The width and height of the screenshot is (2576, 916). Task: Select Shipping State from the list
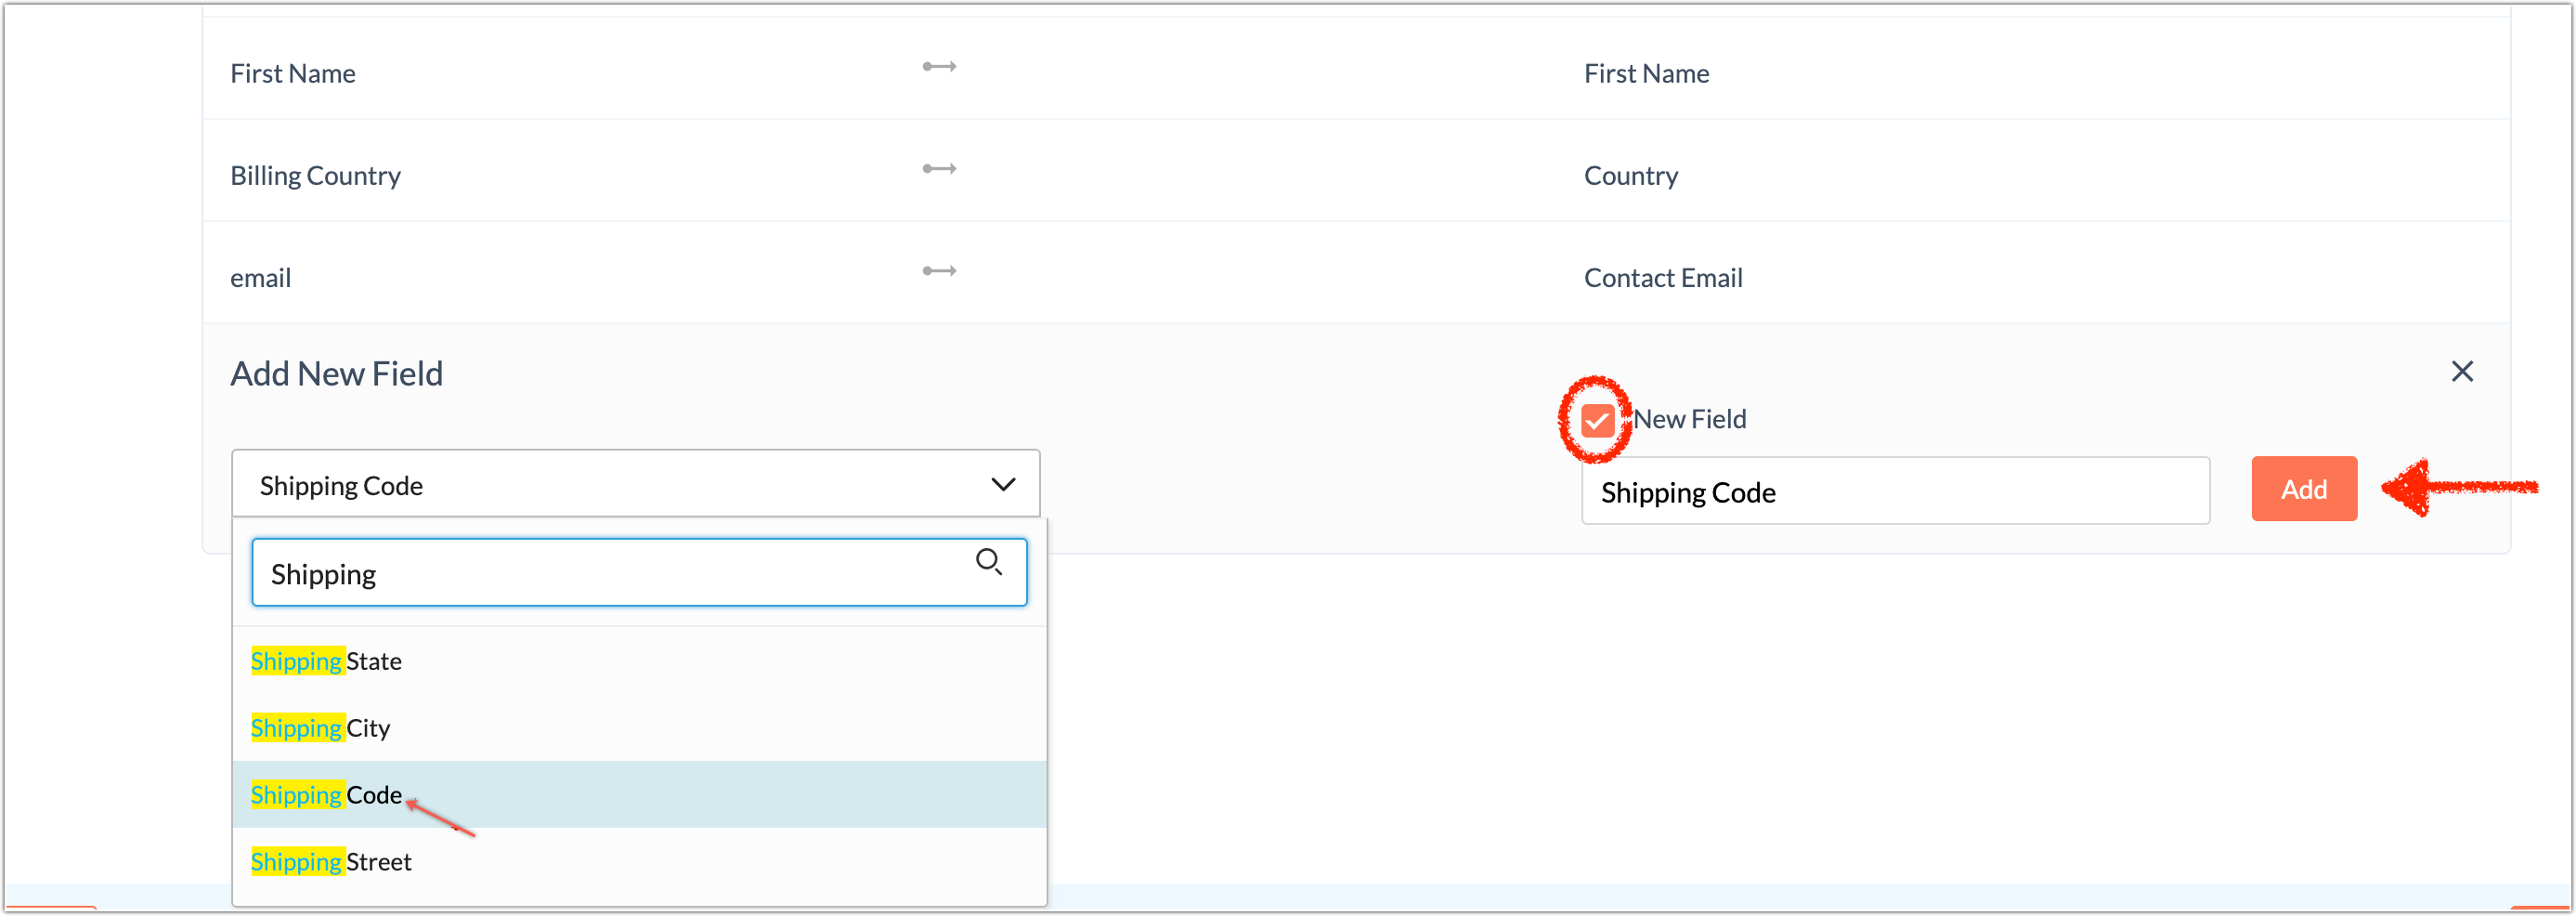(325, 660)
